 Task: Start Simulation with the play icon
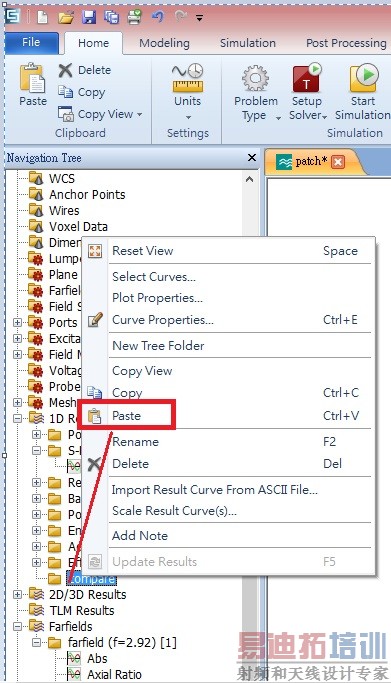tap(363, 78)
